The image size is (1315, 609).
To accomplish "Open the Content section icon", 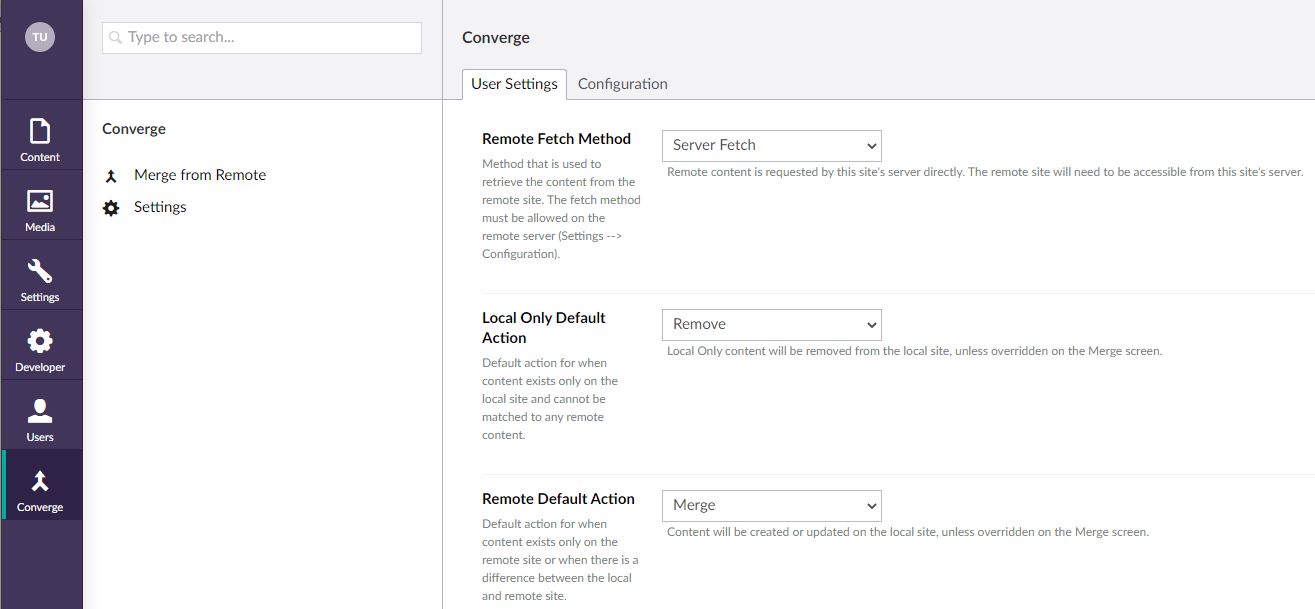I will pos(40,132).
